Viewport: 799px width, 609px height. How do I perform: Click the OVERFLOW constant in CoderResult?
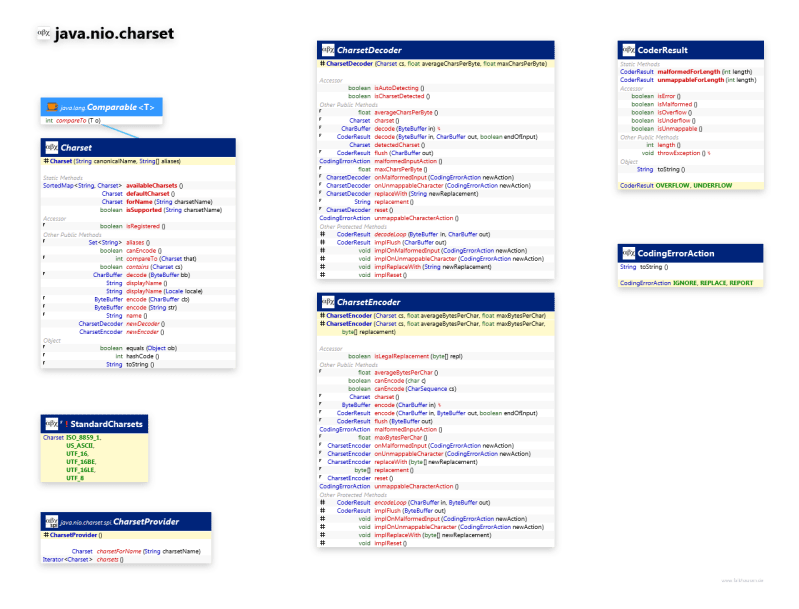click(672, 186)
